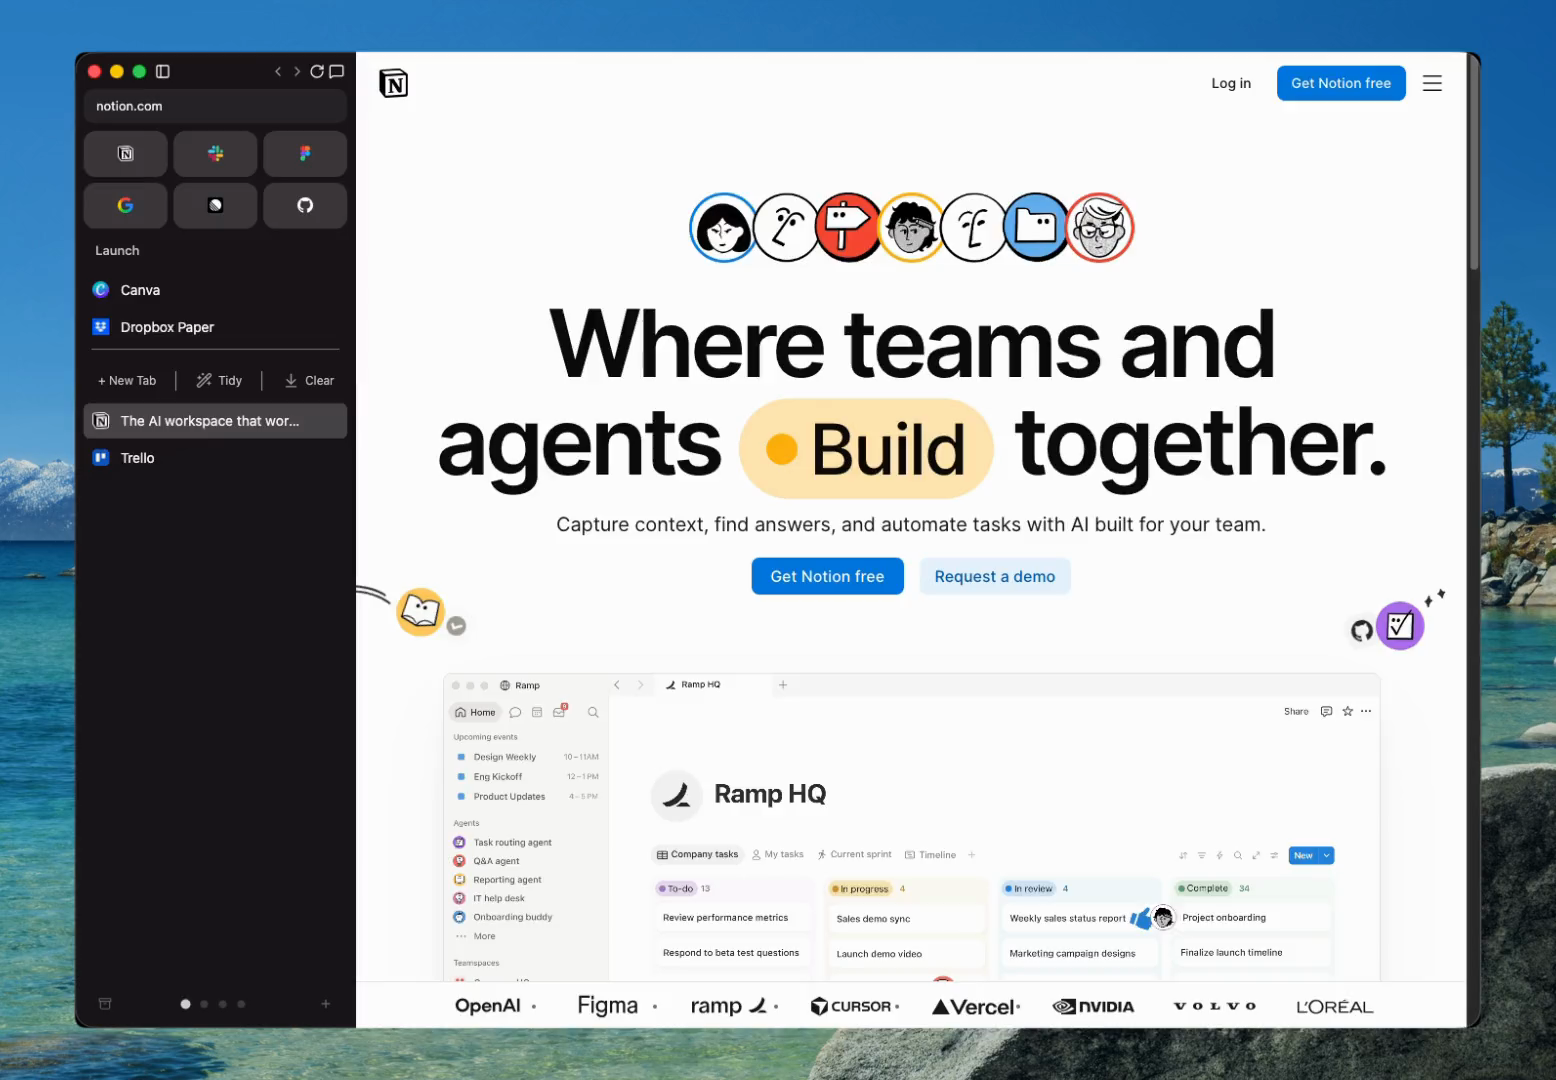Screen dimensions: 1556x1080
Task: Click the Volvo logo in the customer strip
Action: pyautogui.click(x=1215, y=1007)
